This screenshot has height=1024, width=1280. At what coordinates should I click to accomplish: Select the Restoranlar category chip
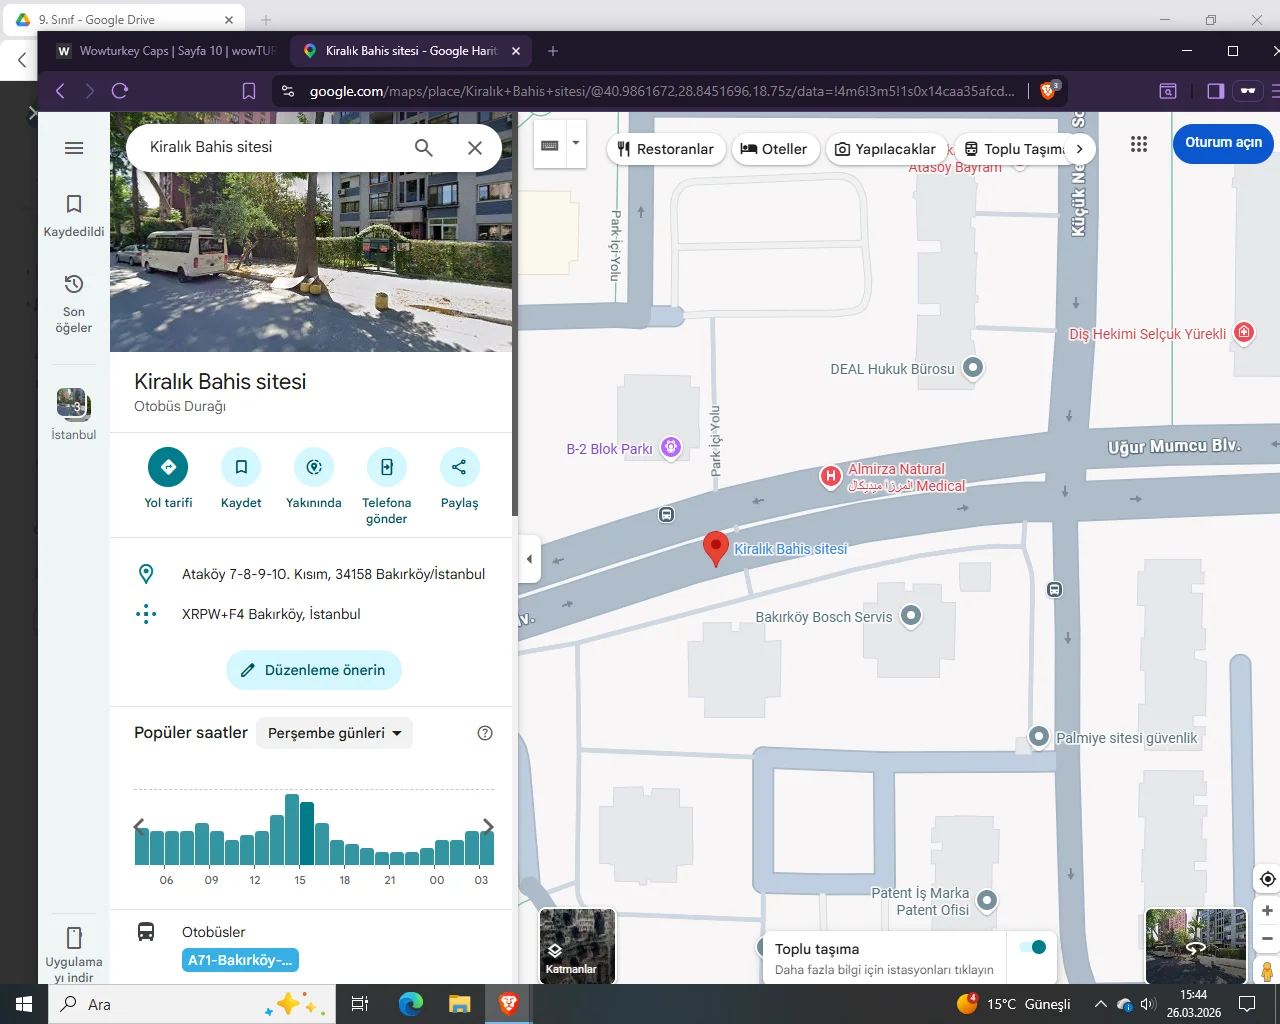tap(665, 149)
